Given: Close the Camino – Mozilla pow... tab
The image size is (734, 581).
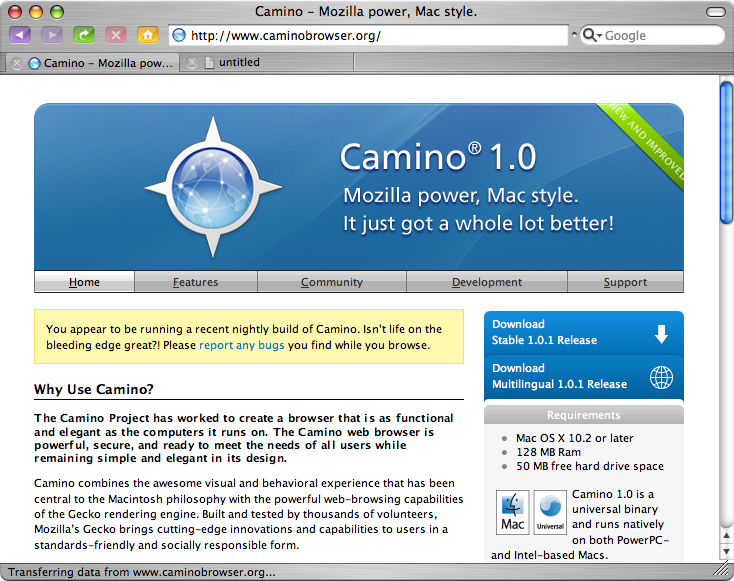Looking at the screenshot, I should click(16, 63).
